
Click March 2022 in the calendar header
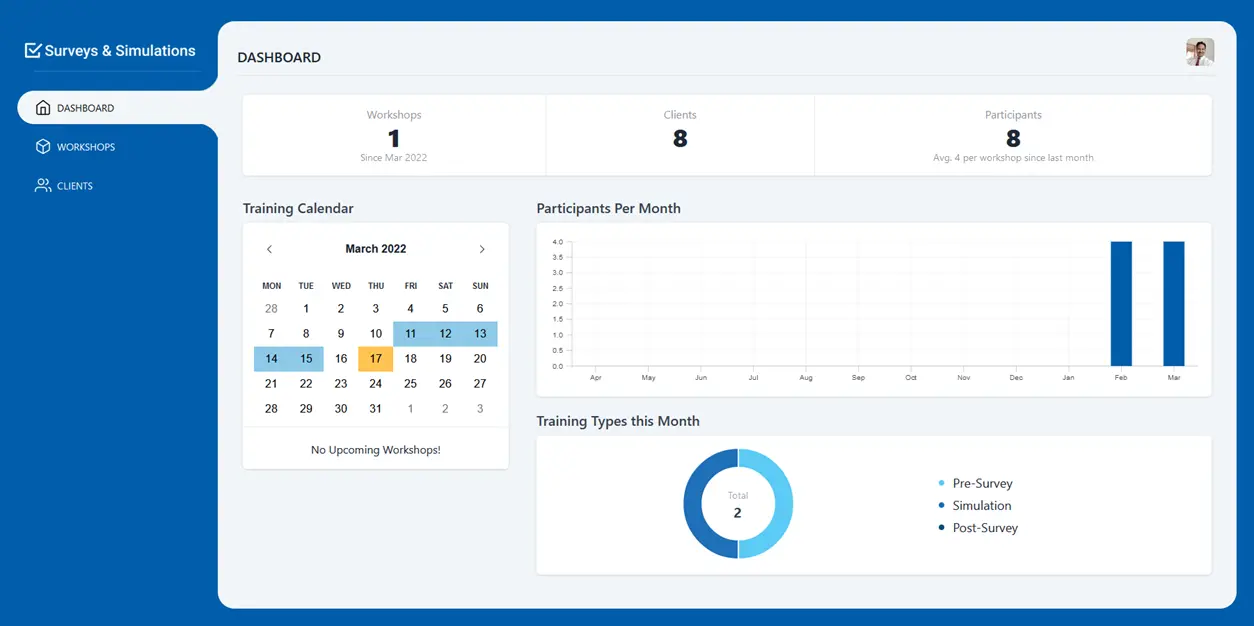tap(375, 248)
